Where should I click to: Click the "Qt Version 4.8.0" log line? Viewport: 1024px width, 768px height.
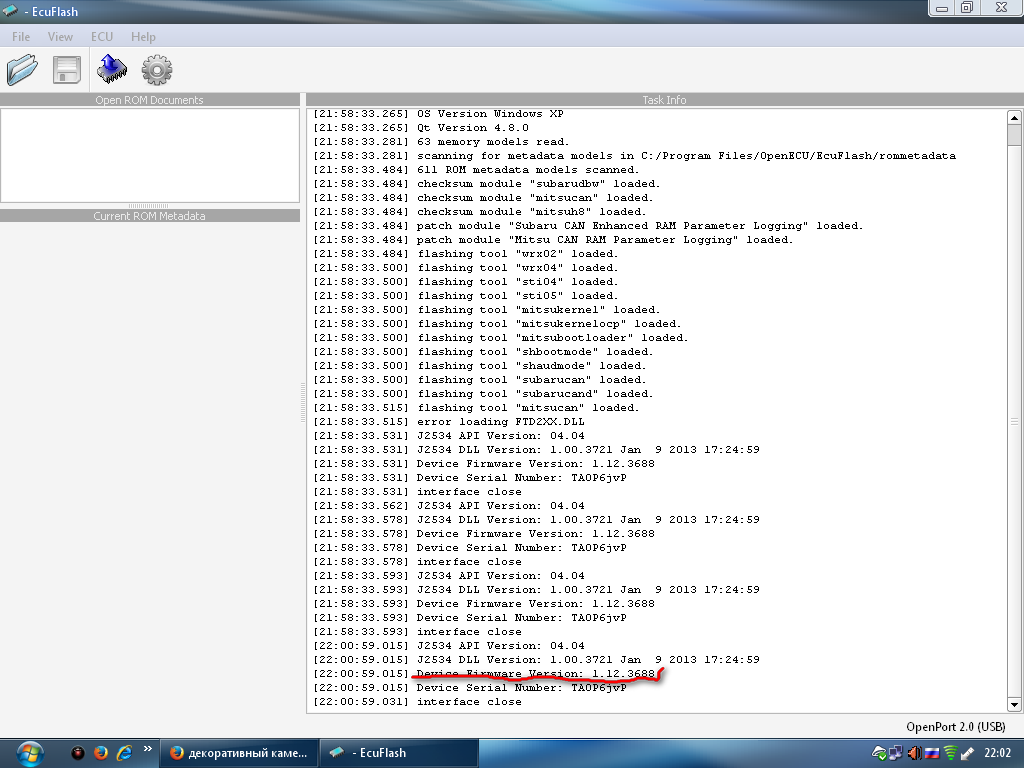click(421, 128)
